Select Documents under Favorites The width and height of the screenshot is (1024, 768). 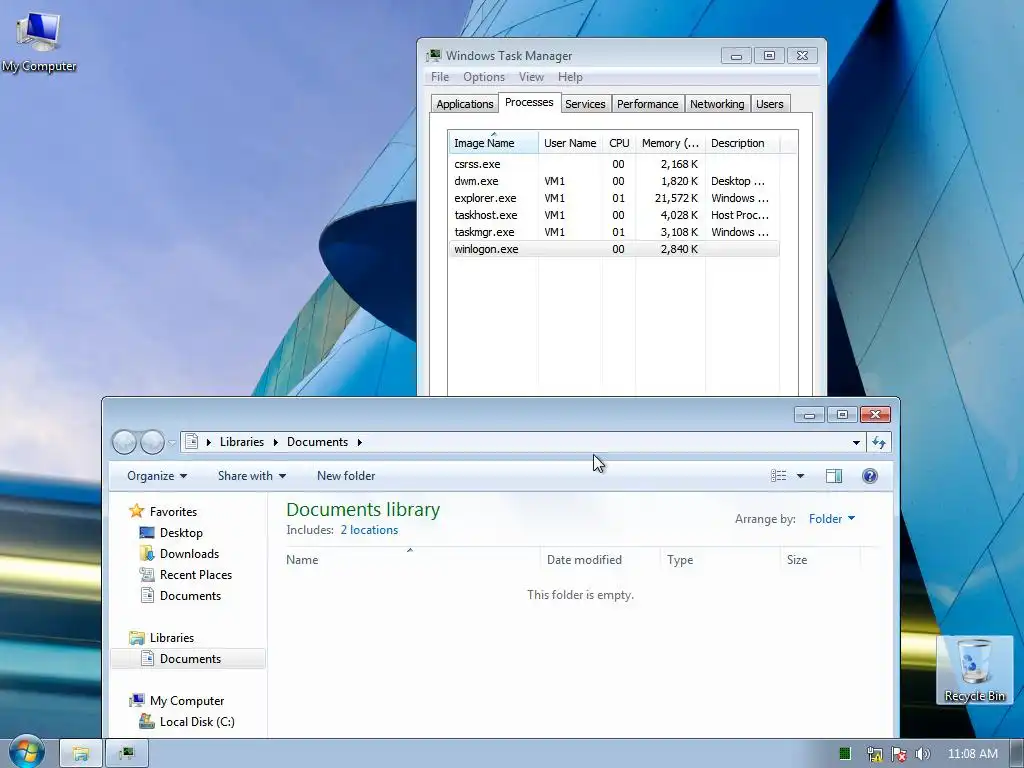coord(190,596)
